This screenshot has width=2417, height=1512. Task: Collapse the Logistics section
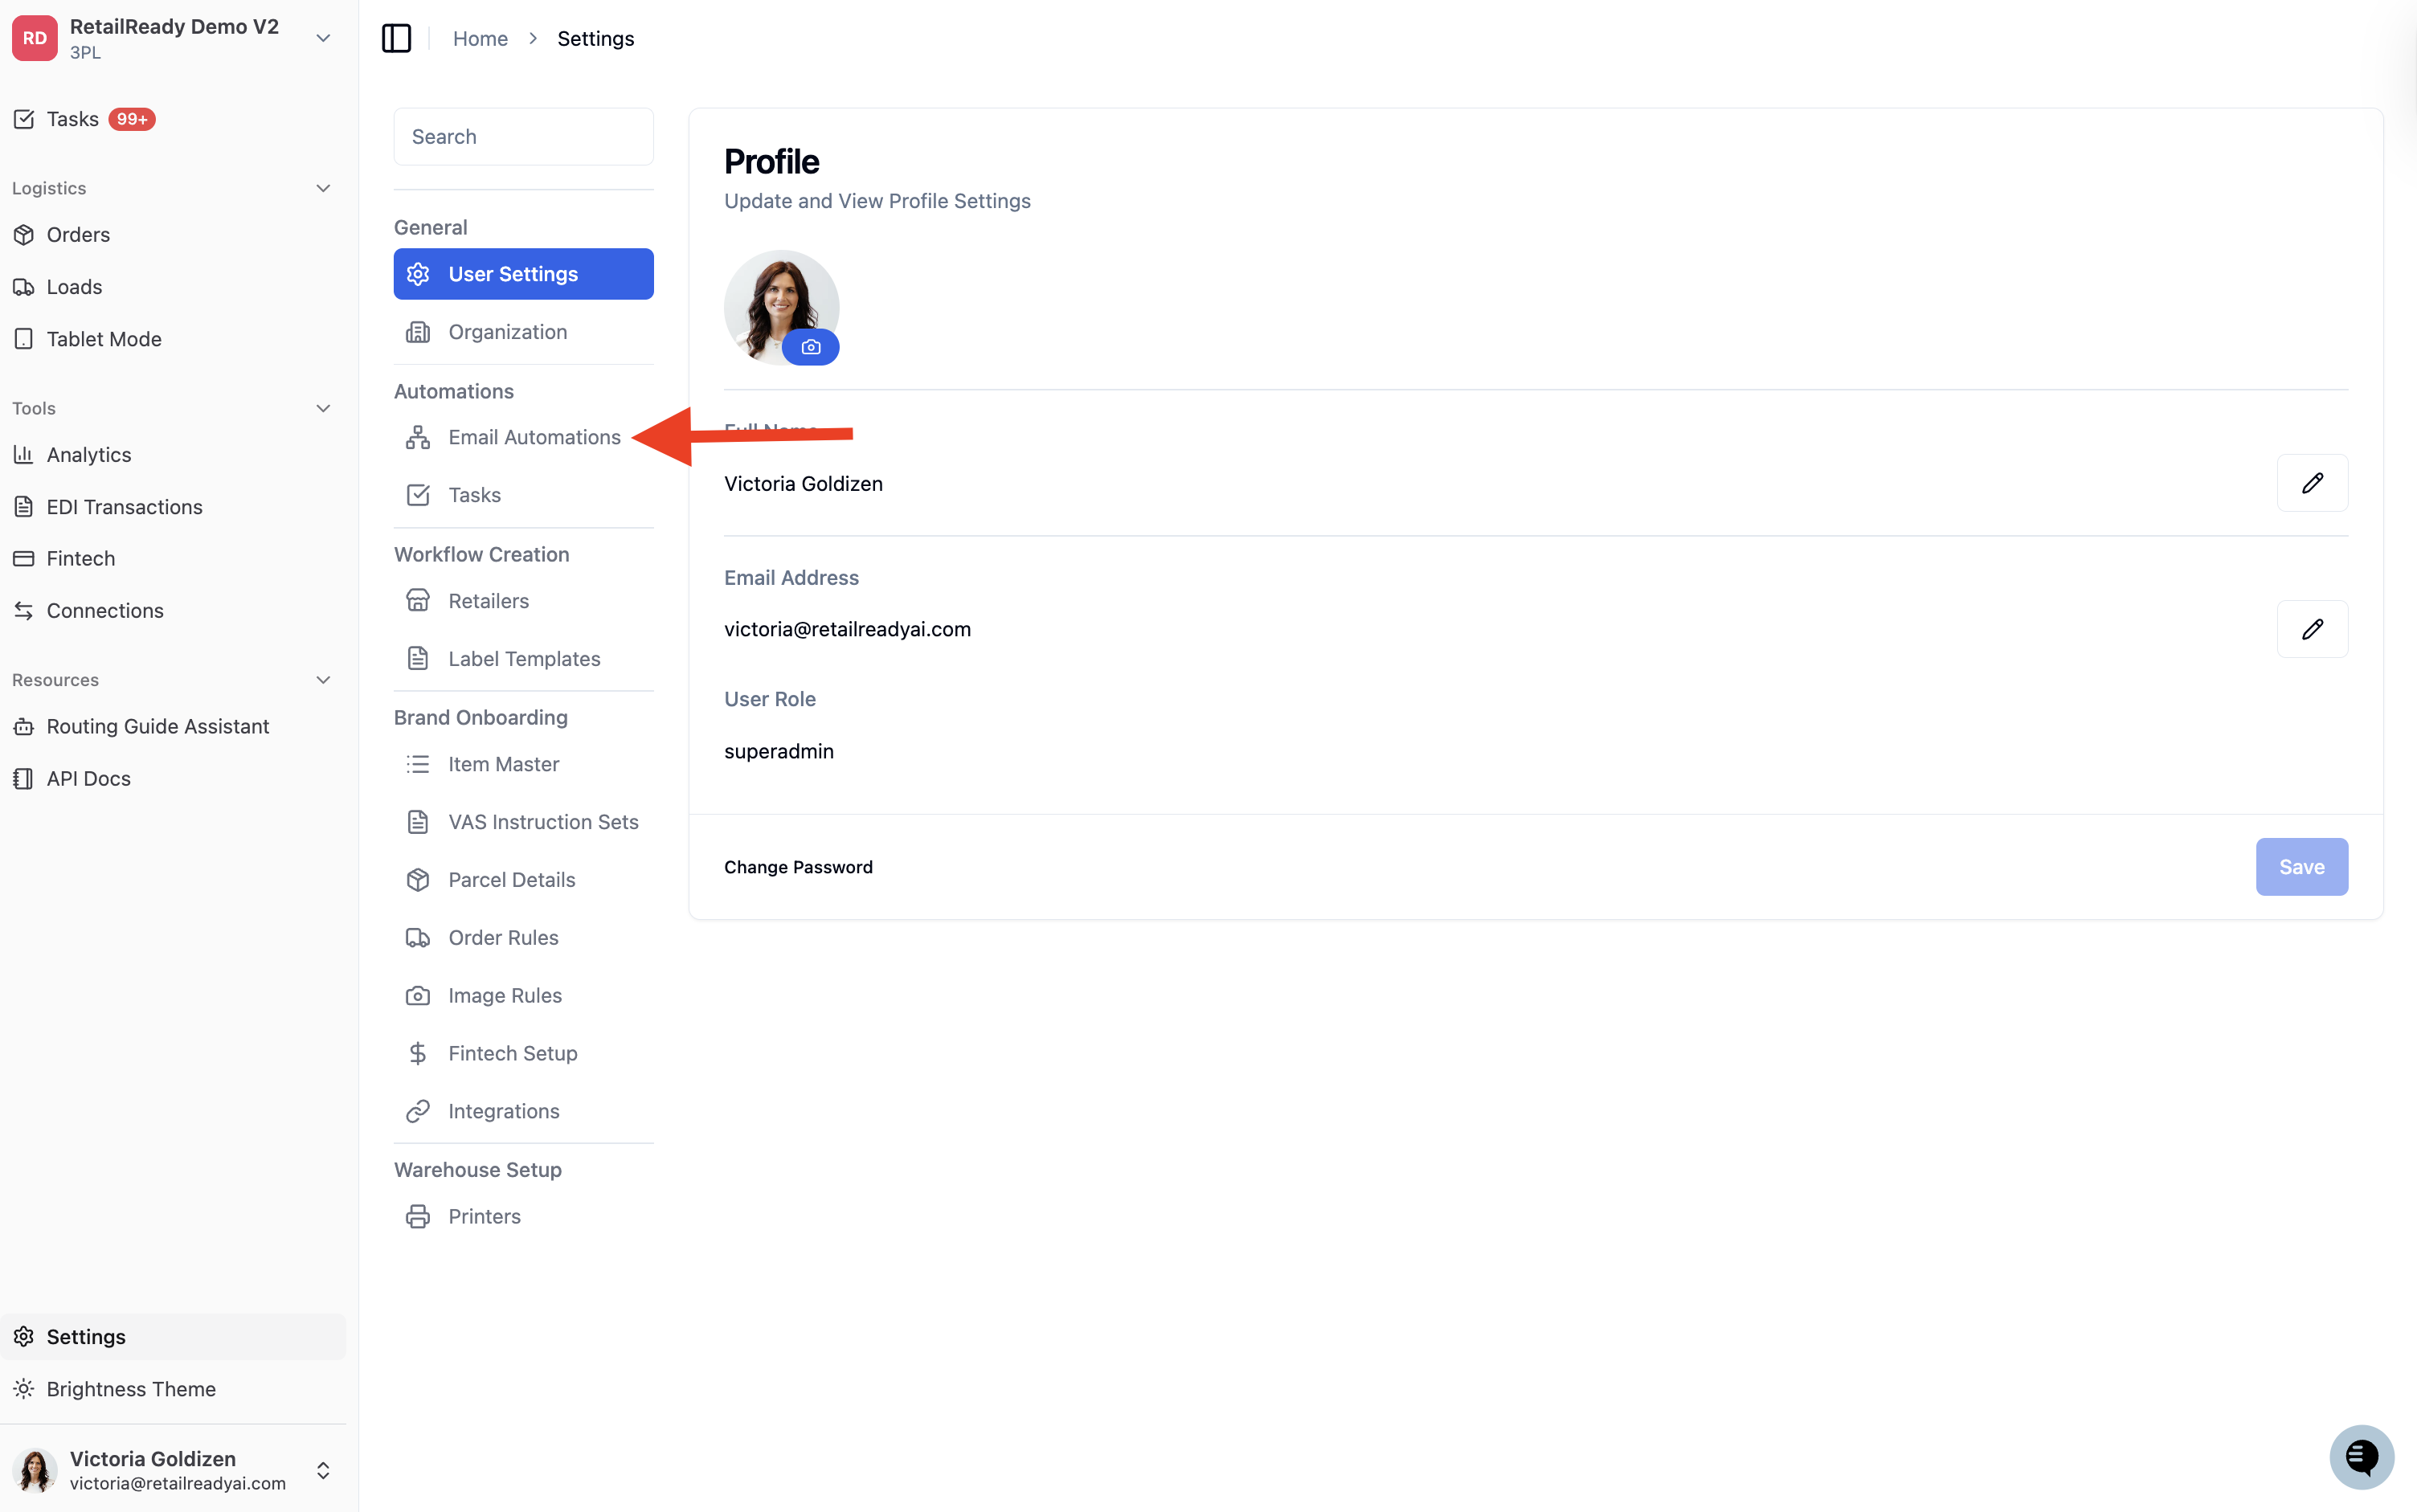click(323, 188)
